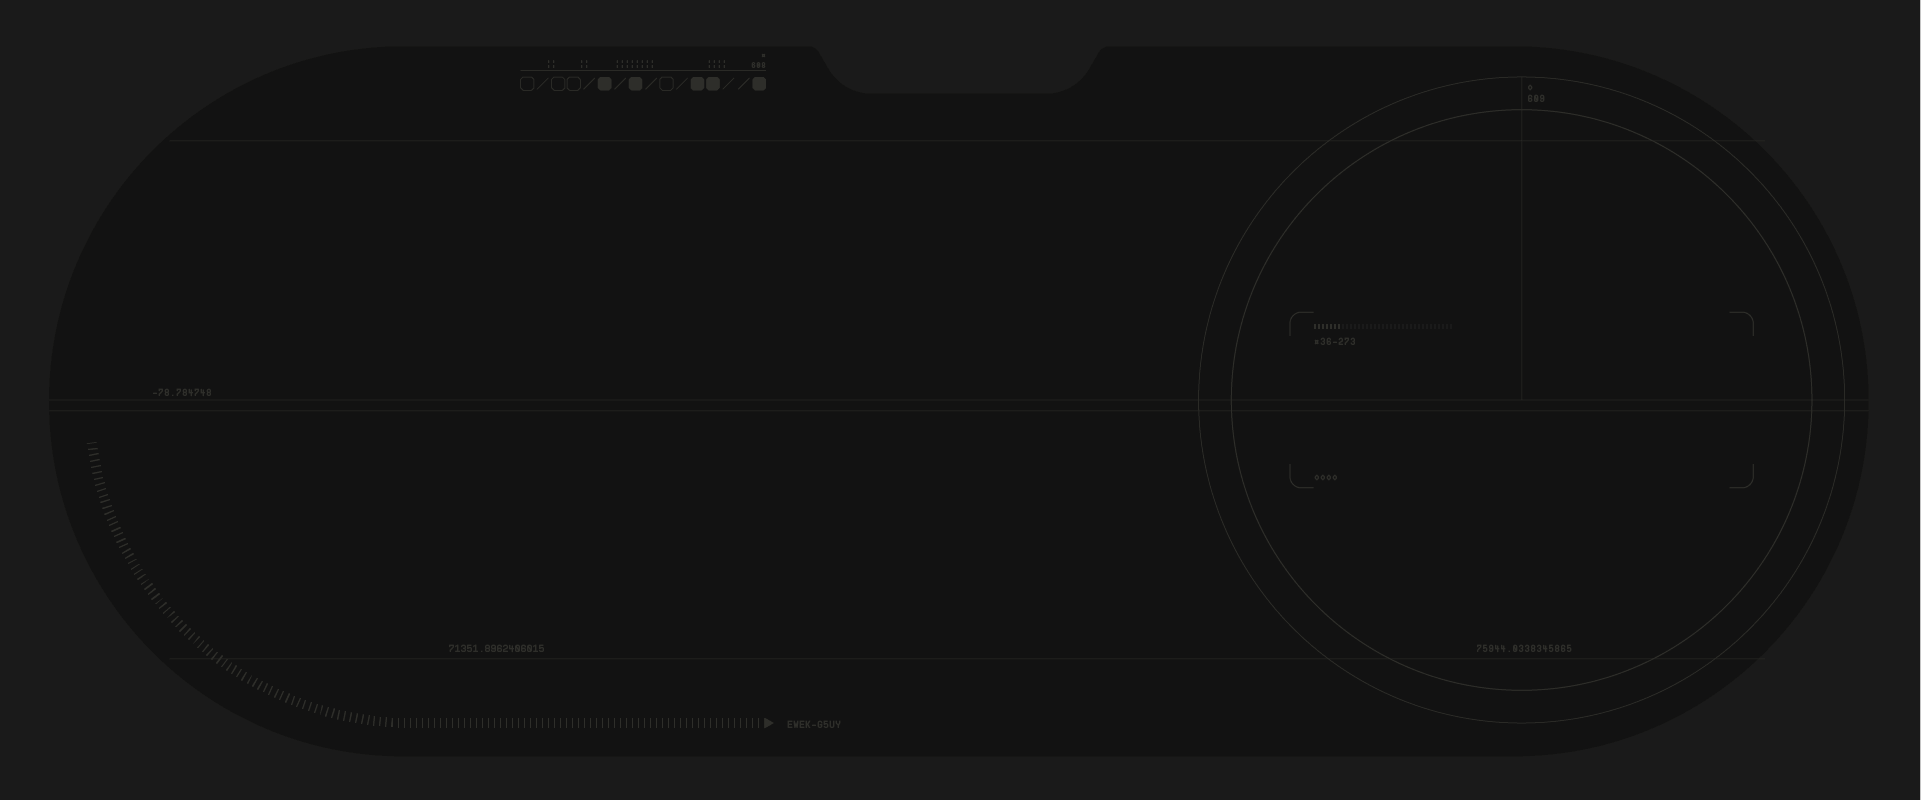Click the segmented progress bar above #36-273
The image size is (1921, 800).
click(x=1382, y=326)
